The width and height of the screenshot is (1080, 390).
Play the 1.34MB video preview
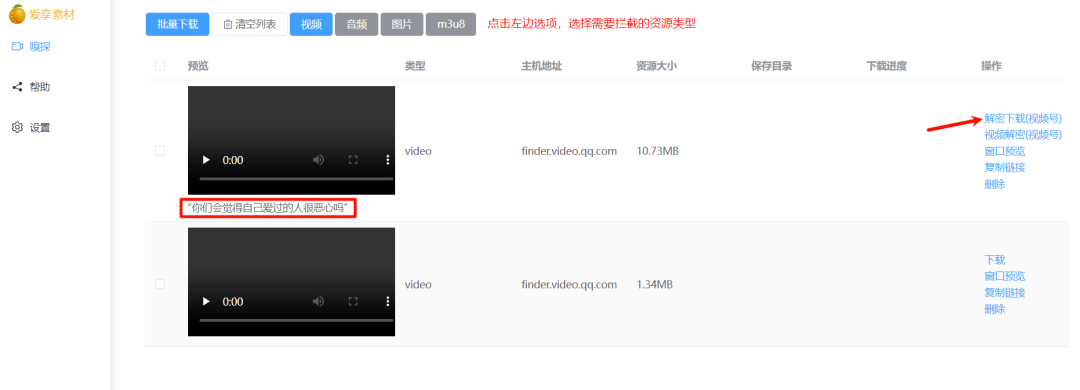[205, 302]
